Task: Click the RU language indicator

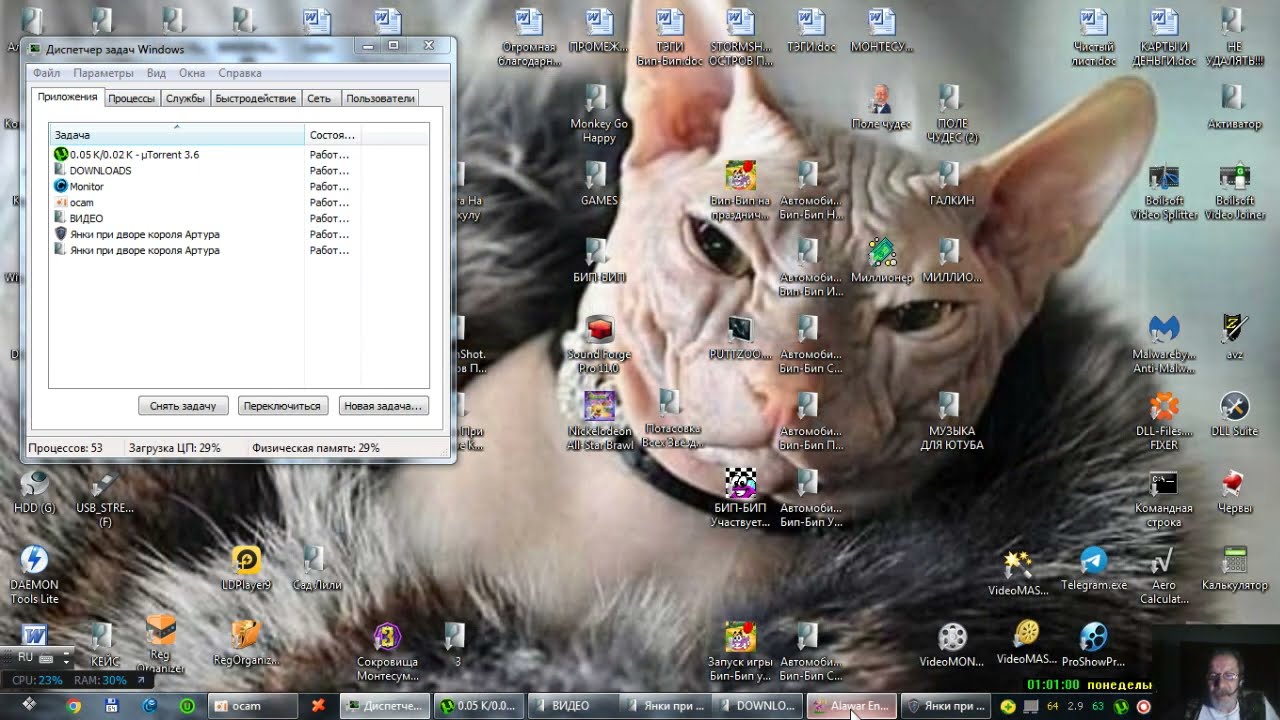Action: (x=26, y=658)
